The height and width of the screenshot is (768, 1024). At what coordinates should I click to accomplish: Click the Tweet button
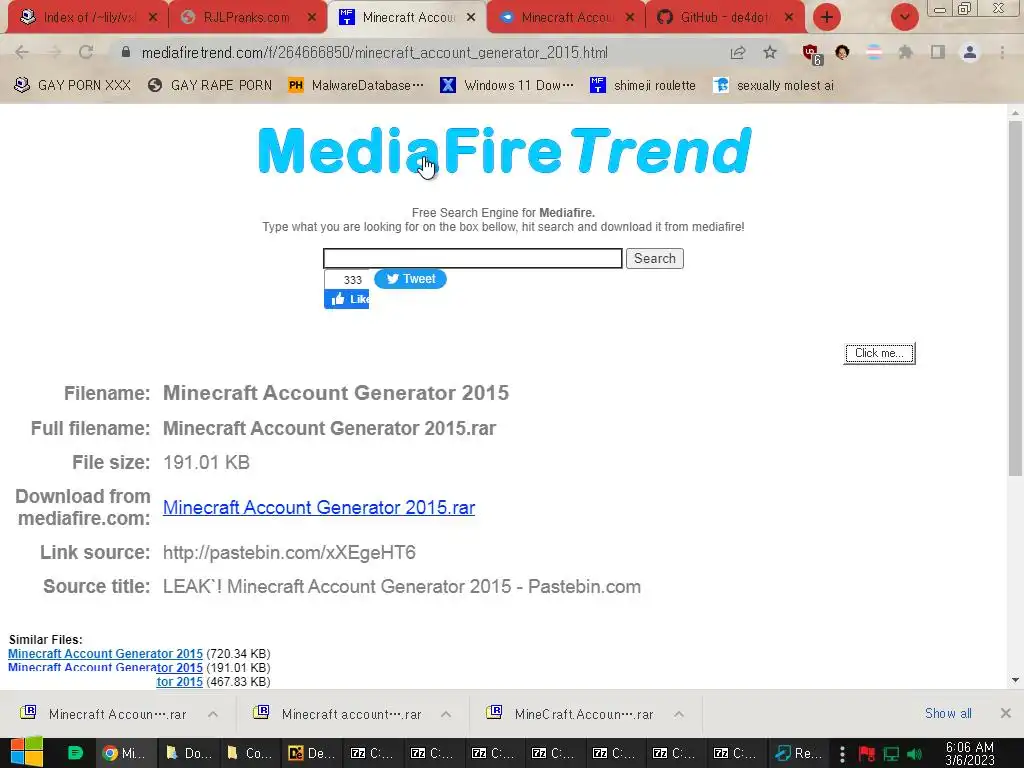point(410,279)
